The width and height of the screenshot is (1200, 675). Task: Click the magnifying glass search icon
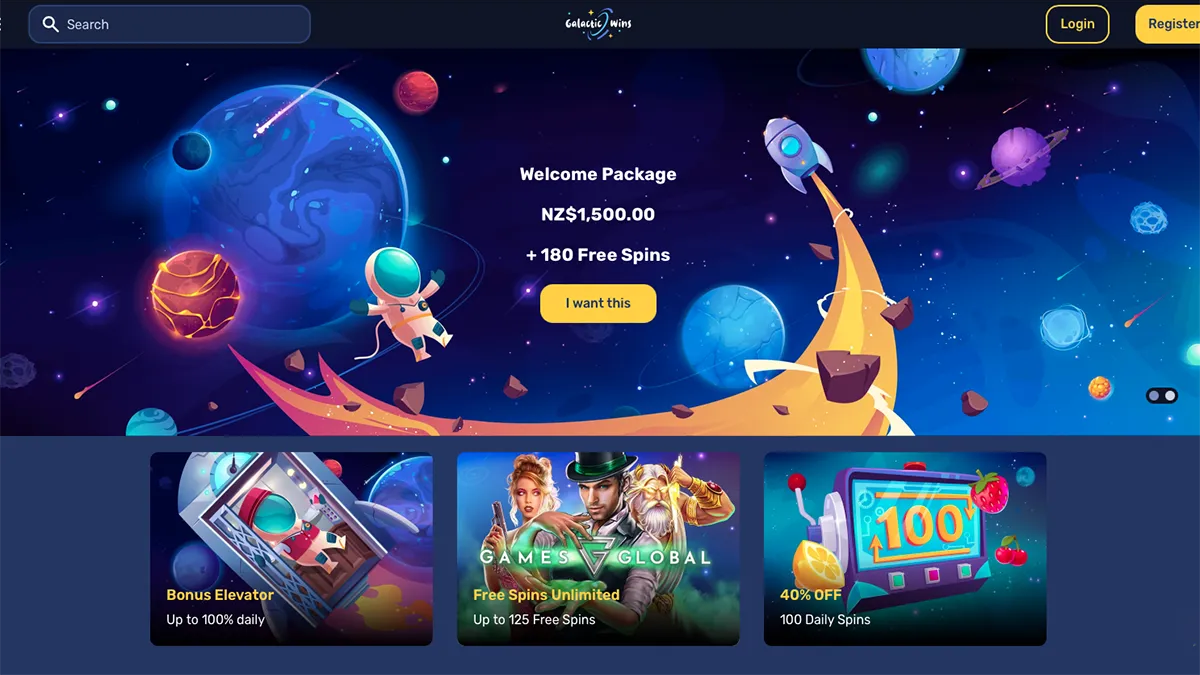51,24
